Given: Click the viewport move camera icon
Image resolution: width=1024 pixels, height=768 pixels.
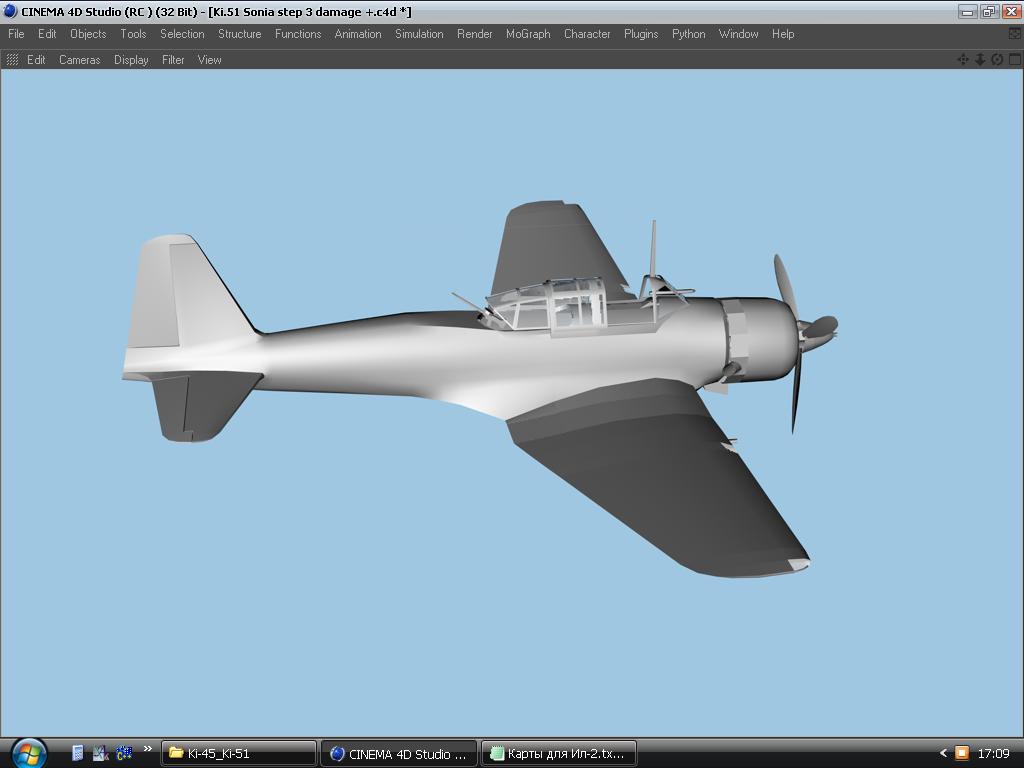Looking at the screenshot, I should point(963,60).
